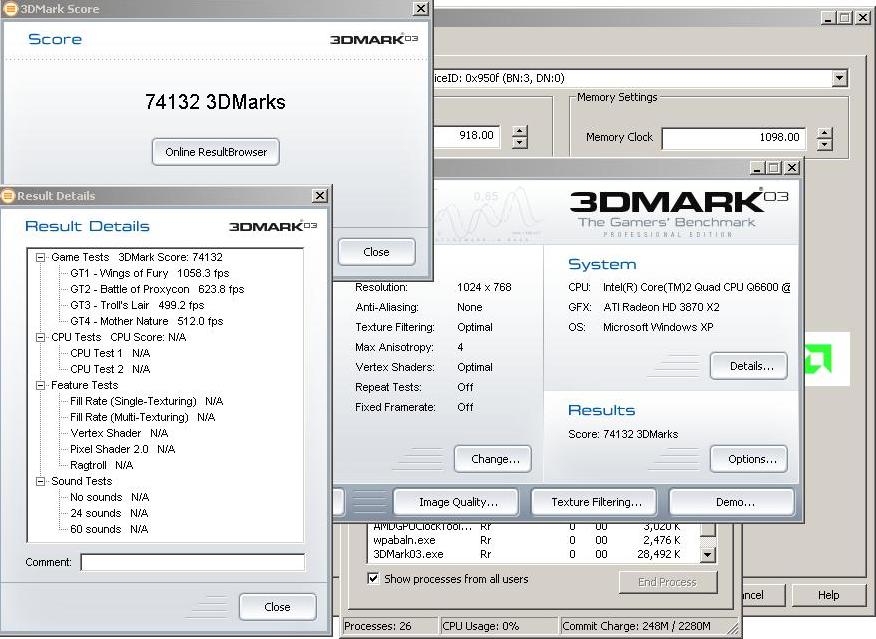The height and width of the screenshot is (639, 876).
Task: Select 60 sounds row
Action: click(x=109, y=530)
